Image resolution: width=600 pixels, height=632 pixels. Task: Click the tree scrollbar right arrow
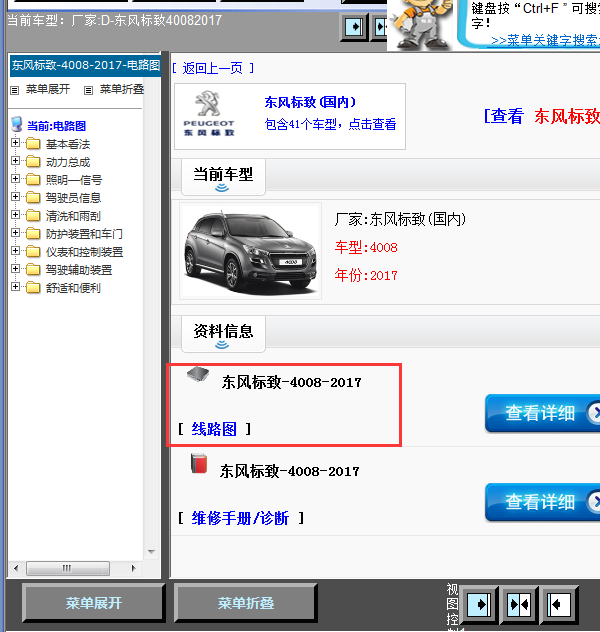pos(133,568)
